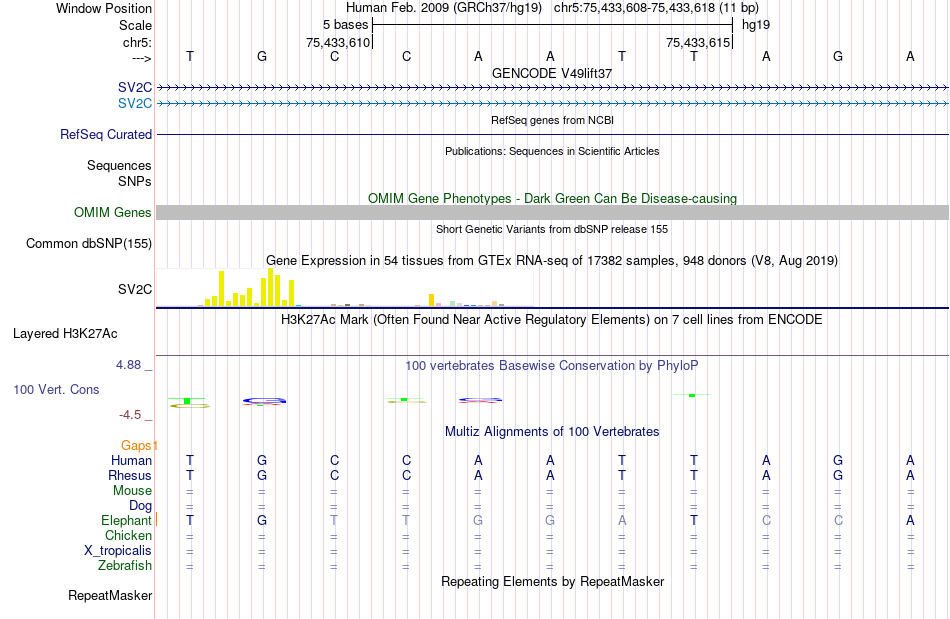Click the RefSeq Curated track label

point(106,134)
